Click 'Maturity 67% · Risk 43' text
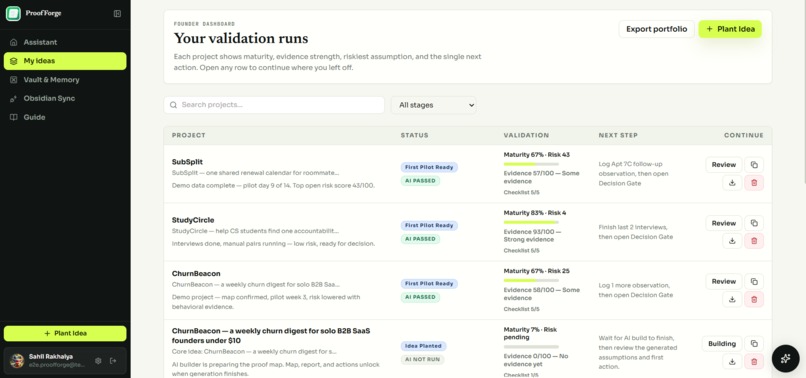The image size is (806, 378). [537, 155]
